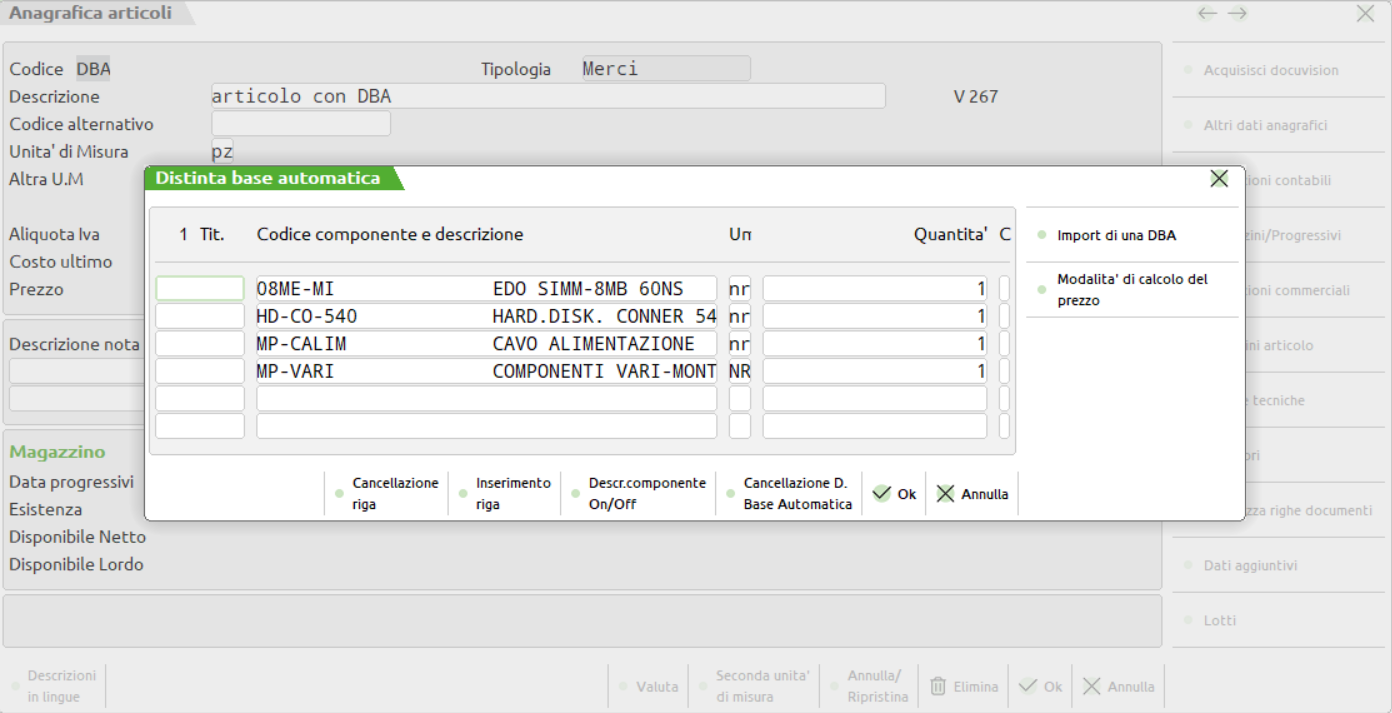
Task: Open Import di una DBA
Action: pos(1116,236)
